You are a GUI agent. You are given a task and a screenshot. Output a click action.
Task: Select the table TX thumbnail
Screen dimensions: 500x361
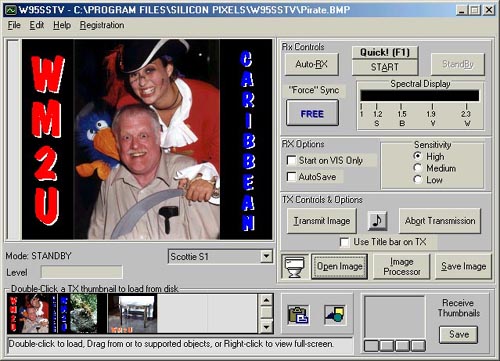tap(132, 313)
